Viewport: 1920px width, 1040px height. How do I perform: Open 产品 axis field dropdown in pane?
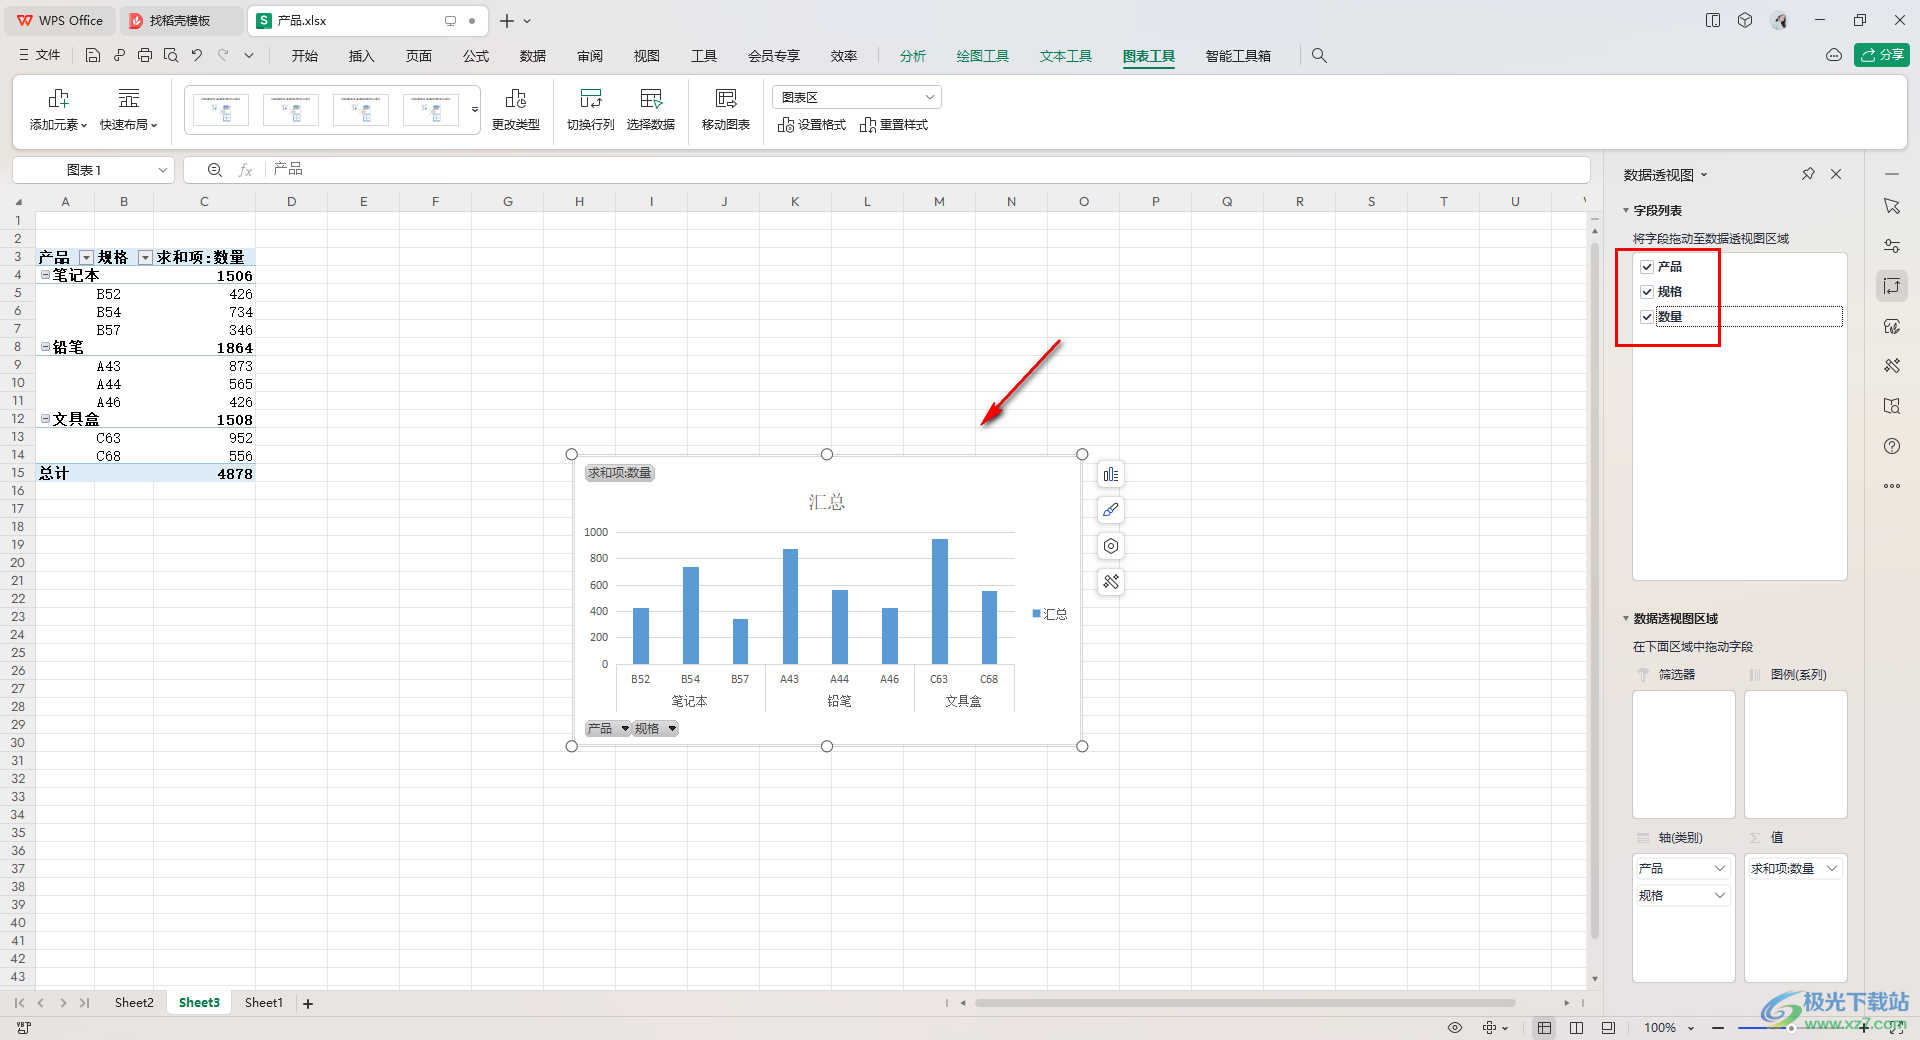tap(1720, 868)
